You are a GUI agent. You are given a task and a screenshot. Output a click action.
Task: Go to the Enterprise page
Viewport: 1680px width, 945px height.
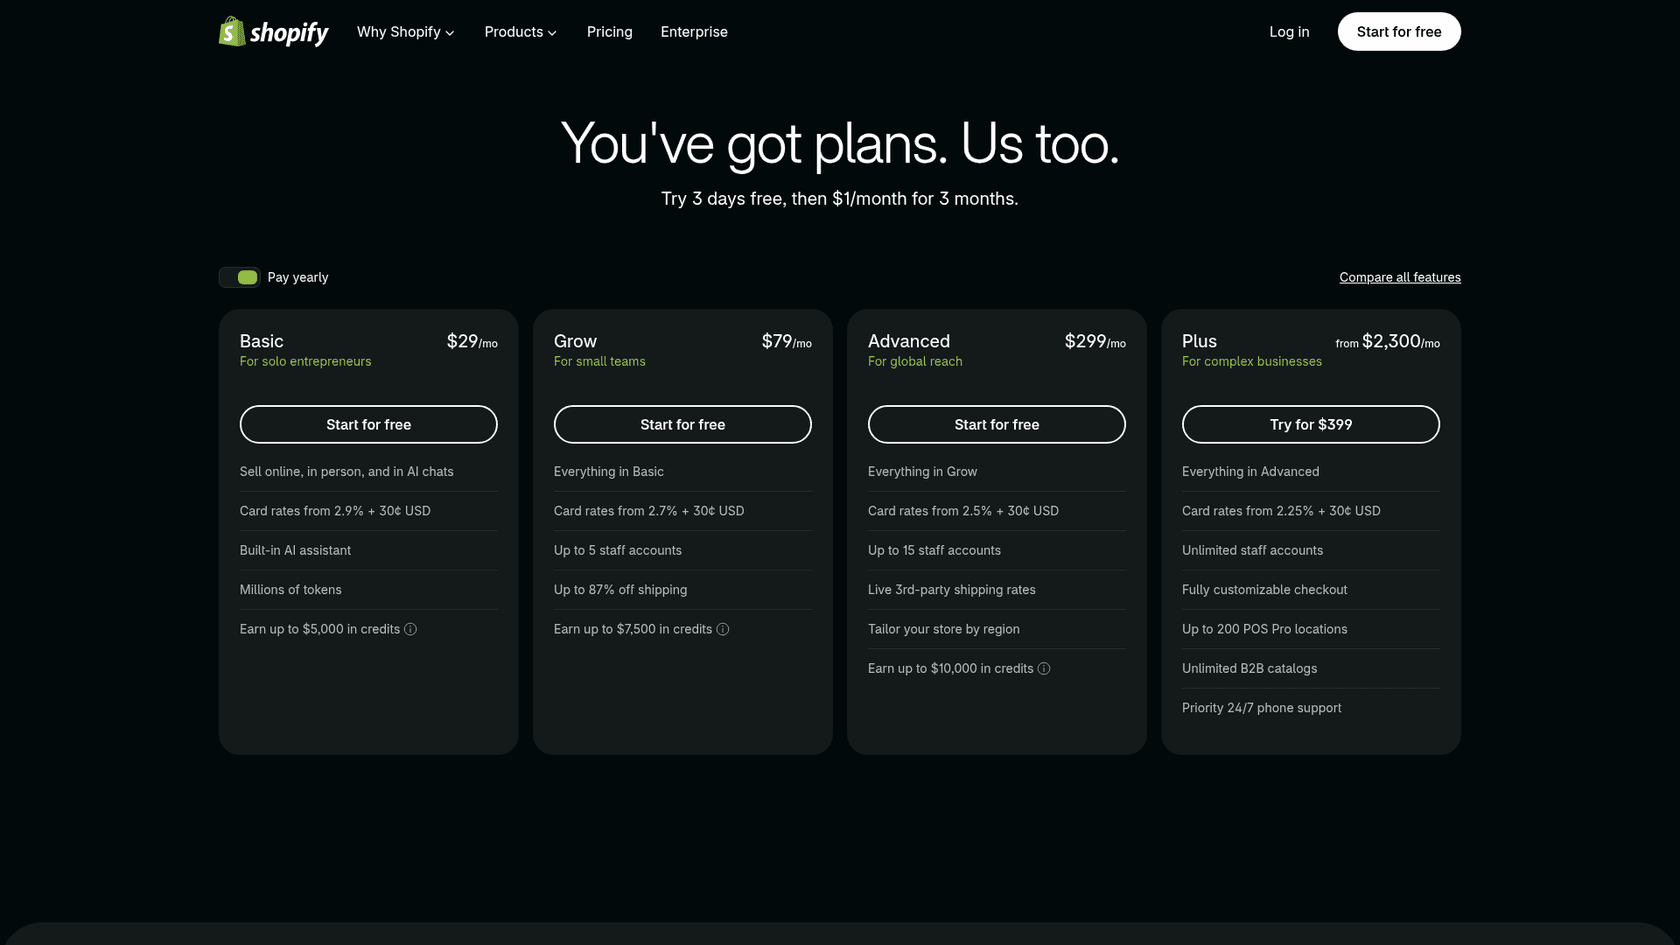coord(694,32)
